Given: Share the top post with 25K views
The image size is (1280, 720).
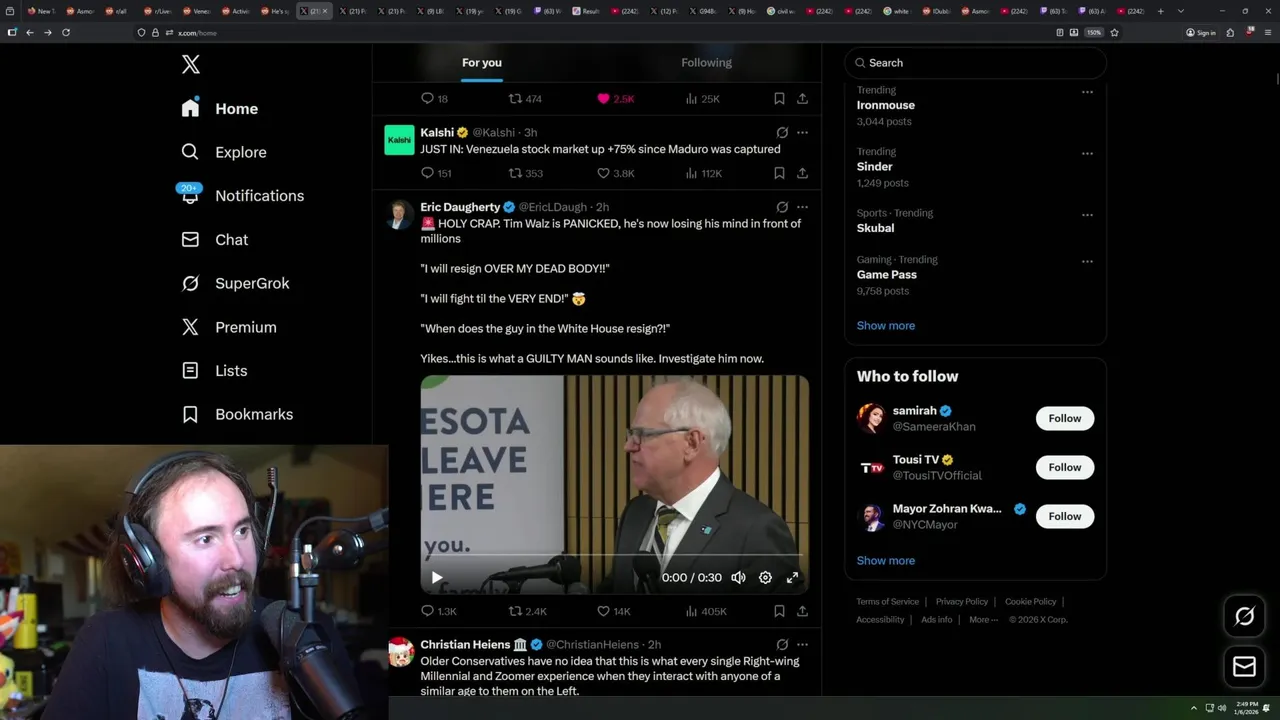Looking at the screenshot, I should pyautogui.click(x=802, y=99).
